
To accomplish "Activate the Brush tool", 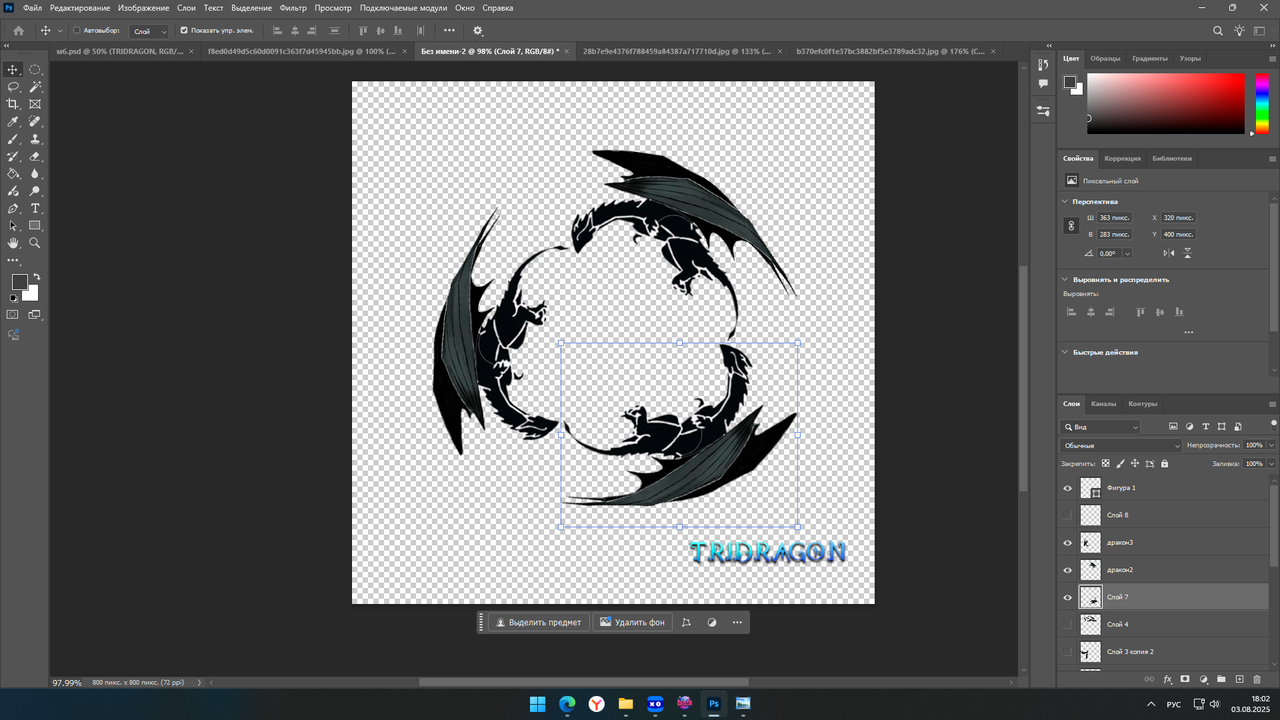I will 13,139.
